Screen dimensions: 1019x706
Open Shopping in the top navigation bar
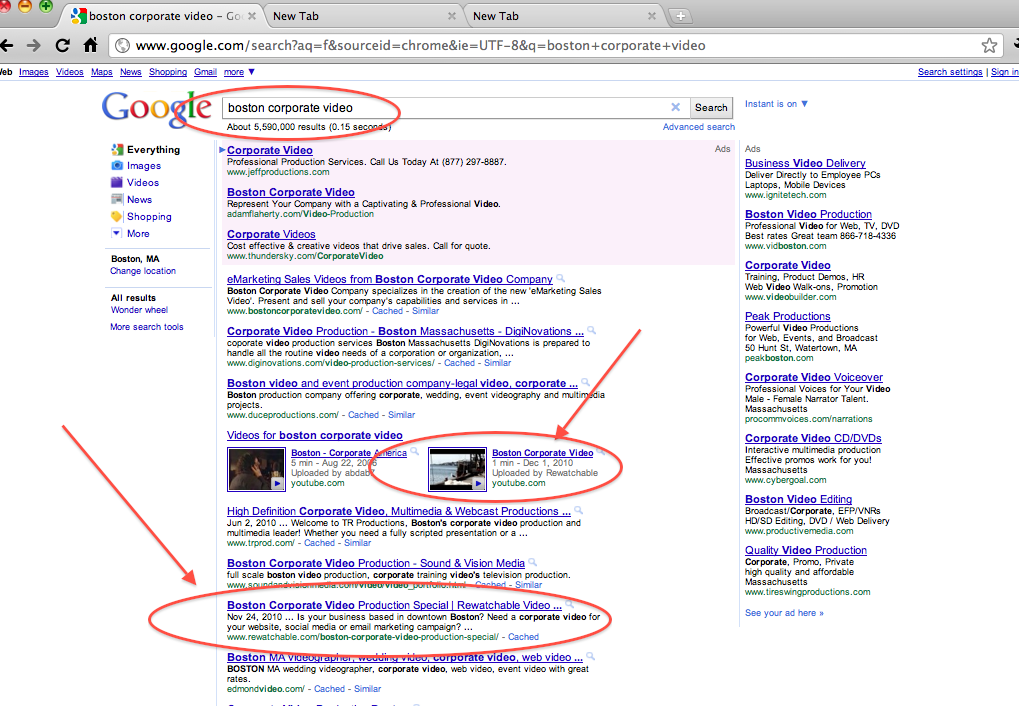click(x=168, y=72)
